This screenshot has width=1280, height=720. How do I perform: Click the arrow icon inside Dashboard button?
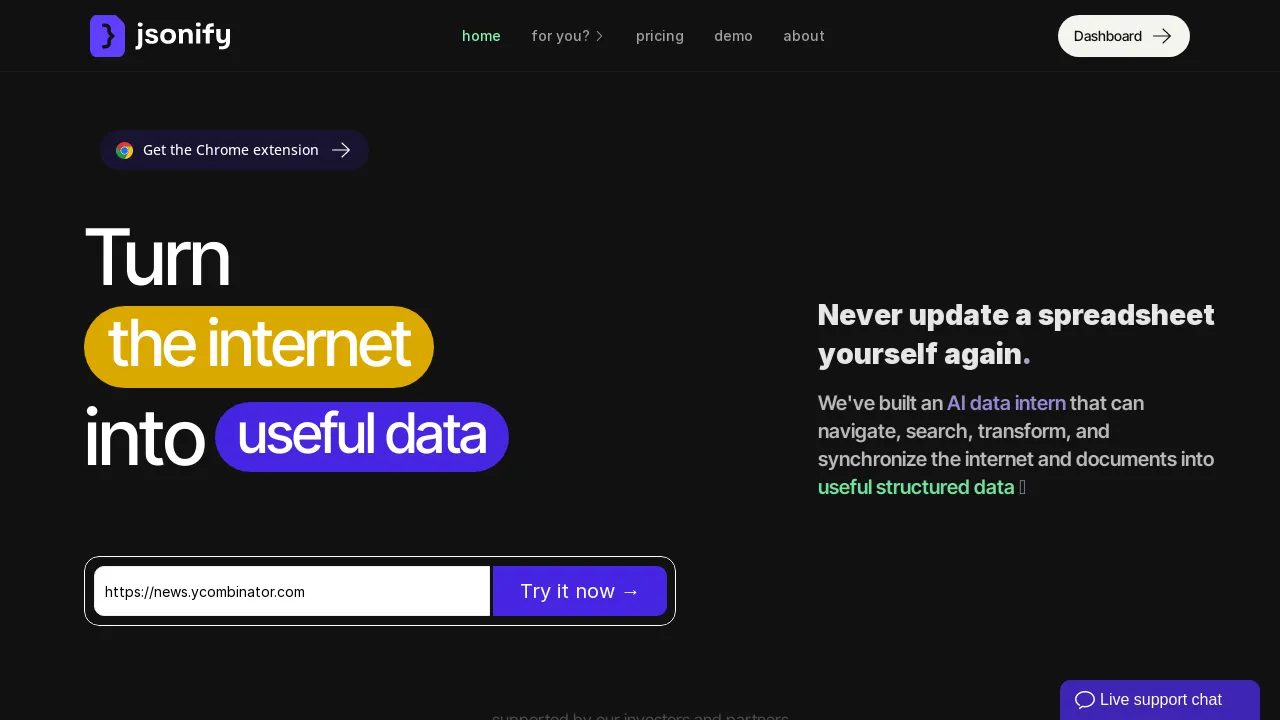(x=1162, y=35)
